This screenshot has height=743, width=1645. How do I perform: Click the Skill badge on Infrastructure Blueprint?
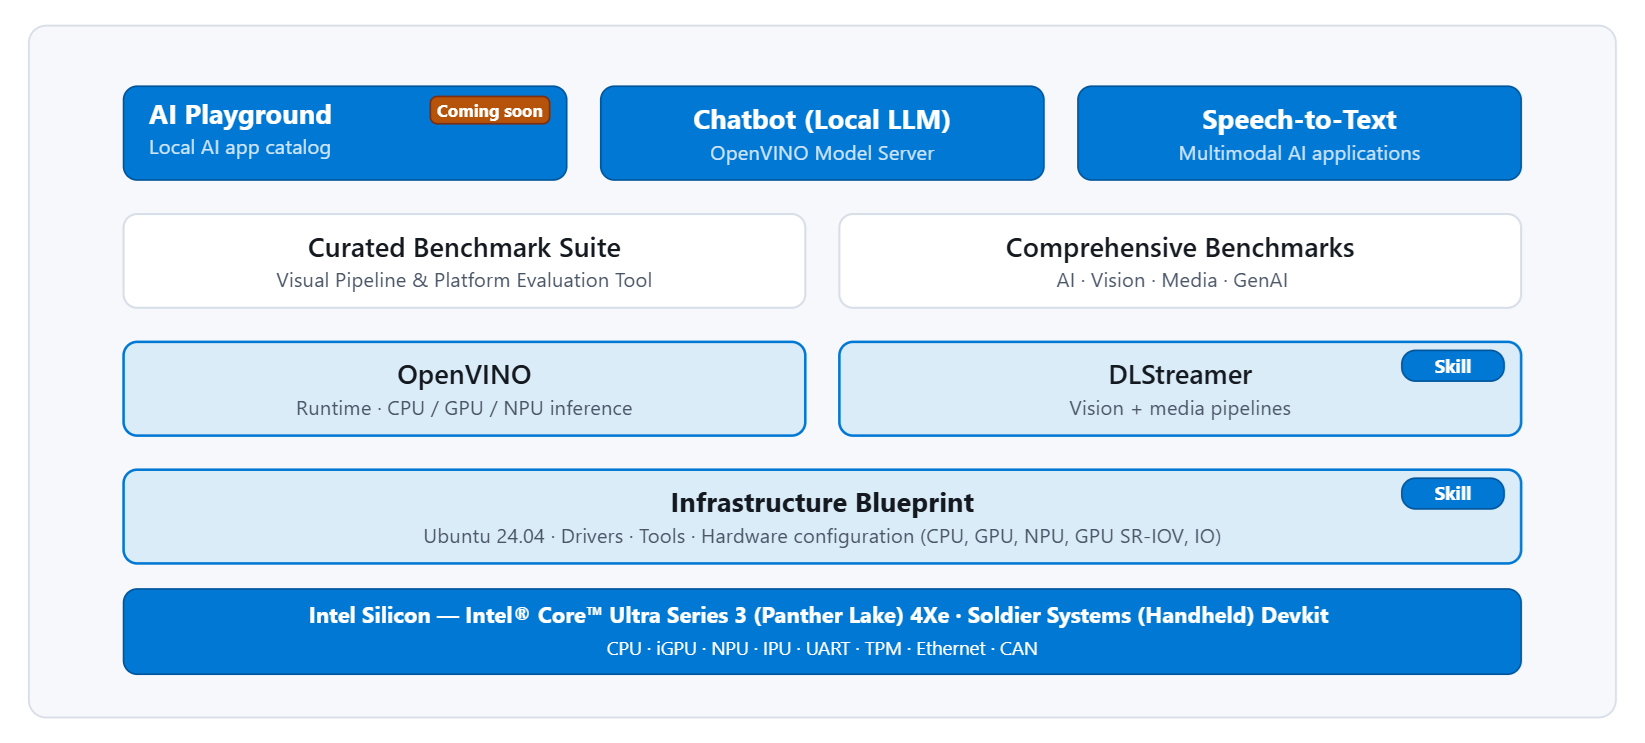(1453, 493)
